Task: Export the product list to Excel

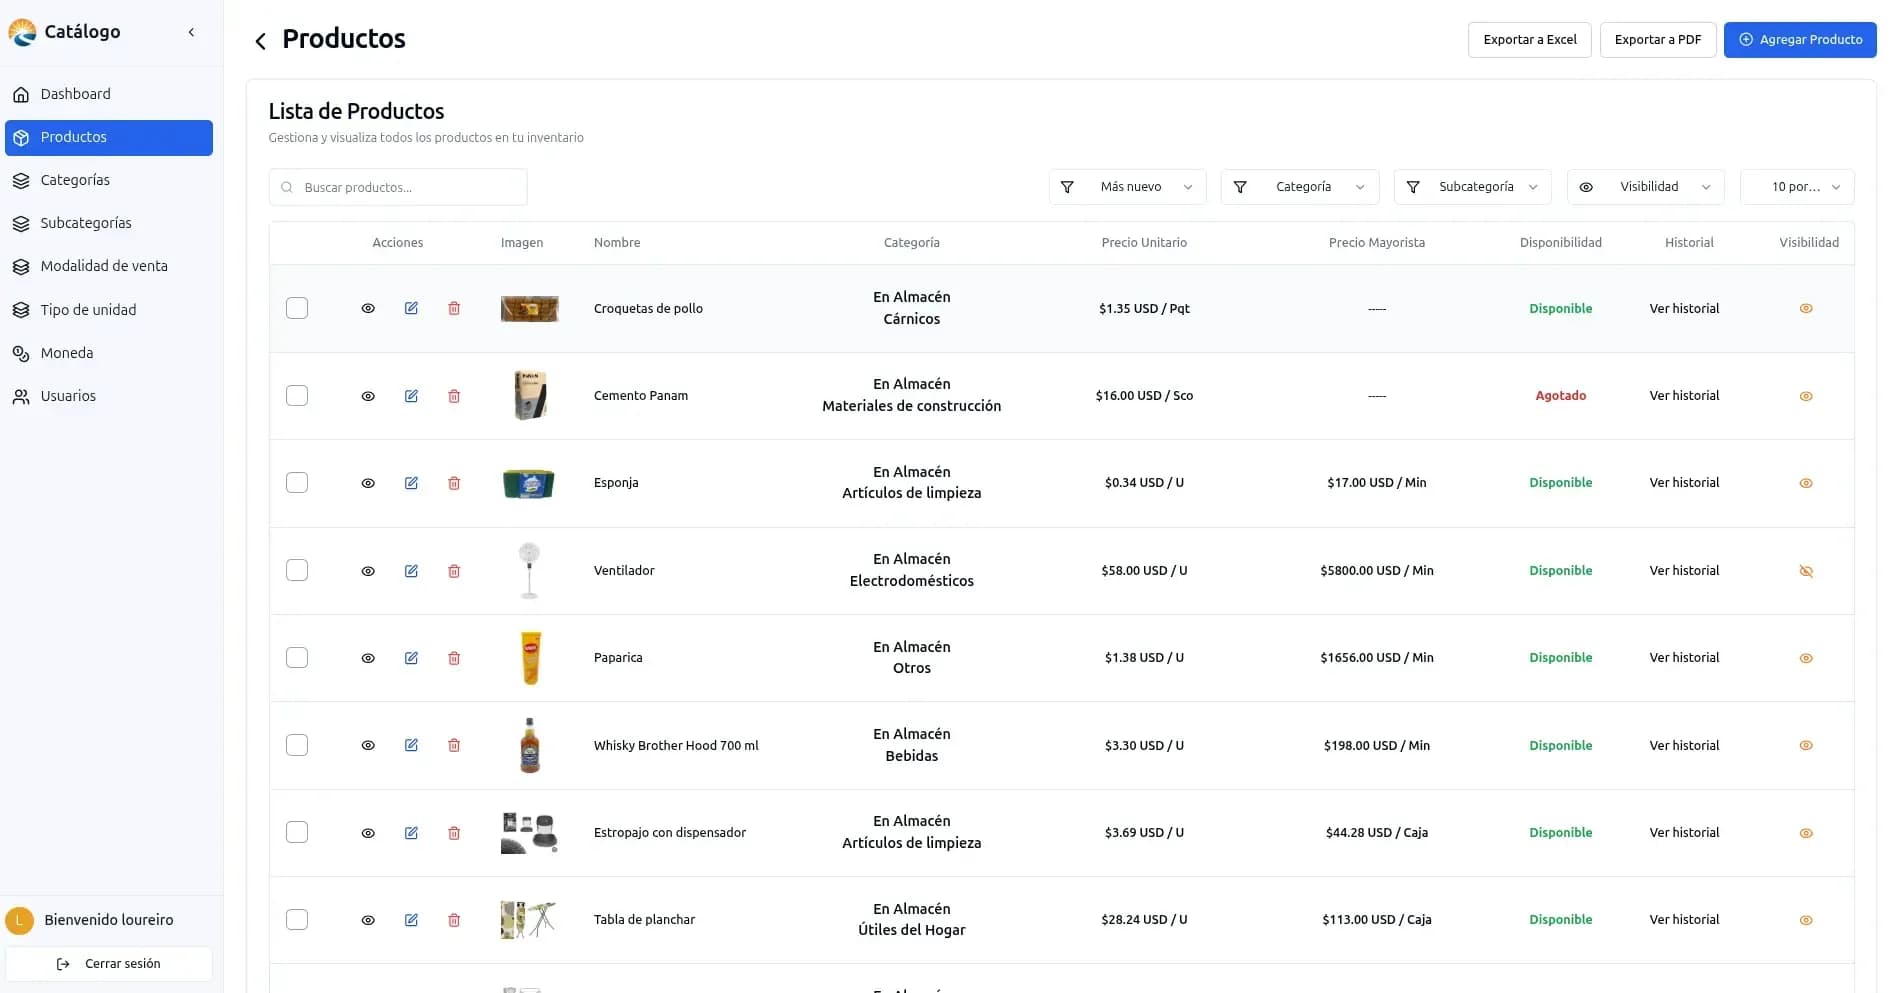Action: [x=1529, y=40]
